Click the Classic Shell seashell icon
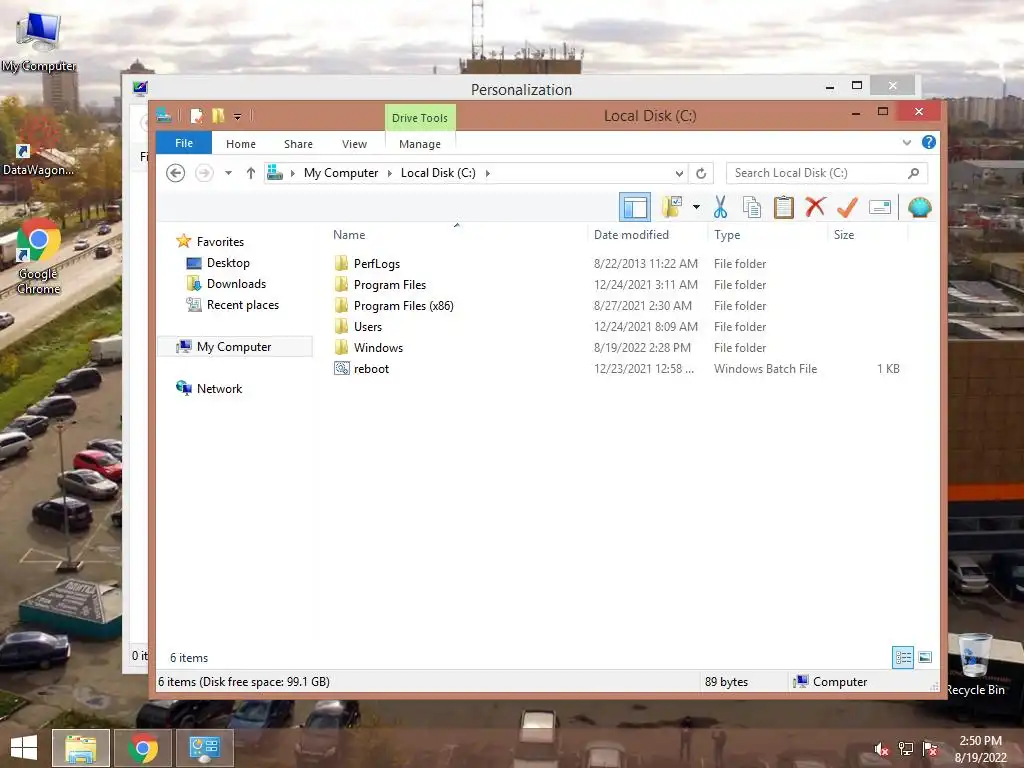 (x=920, y=208)
